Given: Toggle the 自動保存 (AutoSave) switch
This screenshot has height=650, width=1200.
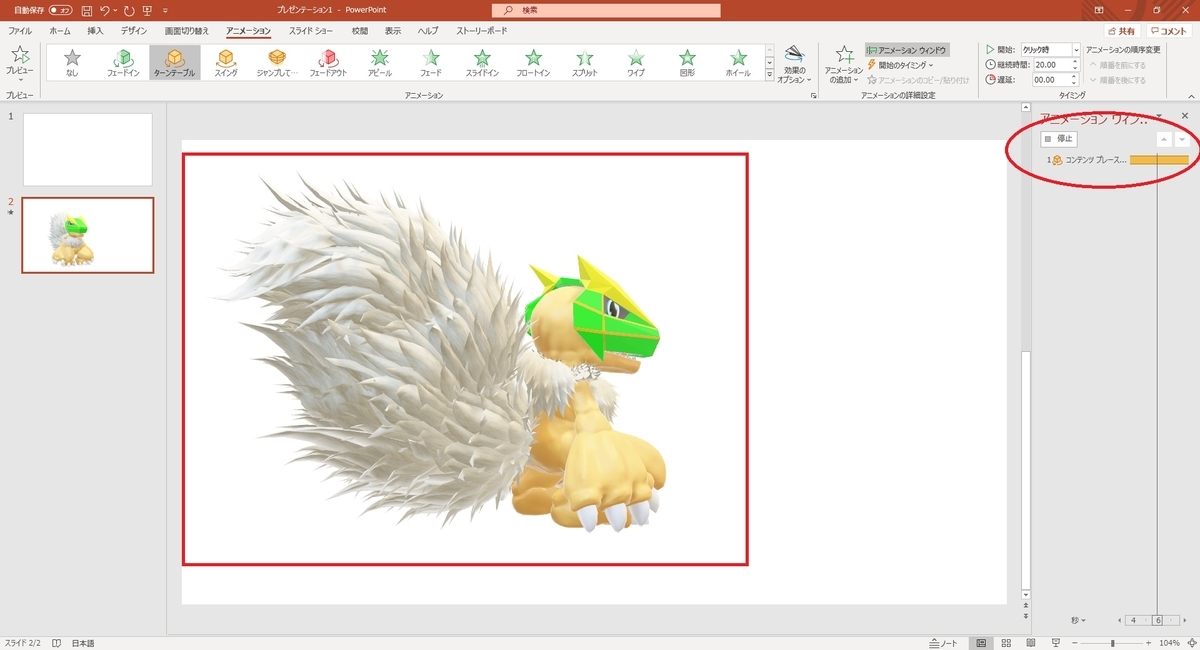Looking at the screenshot, I should [60, 10].
